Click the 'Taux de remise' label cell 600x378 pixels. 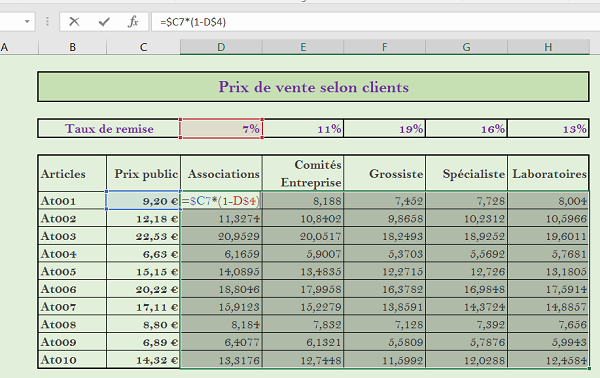[x=109, y=129]
